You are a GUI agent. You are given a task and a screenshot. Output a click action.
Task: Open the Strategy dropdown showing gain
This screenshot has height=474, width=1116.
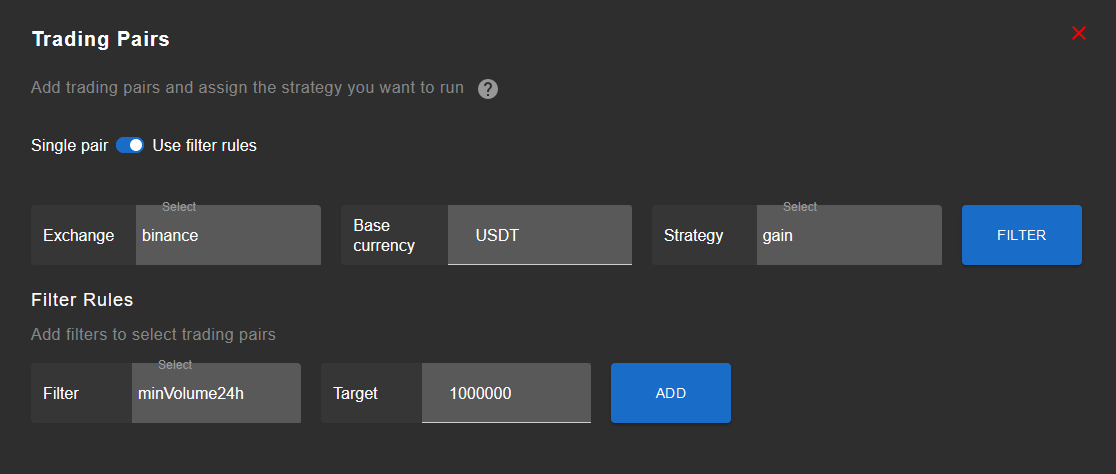tap(849, 235)
